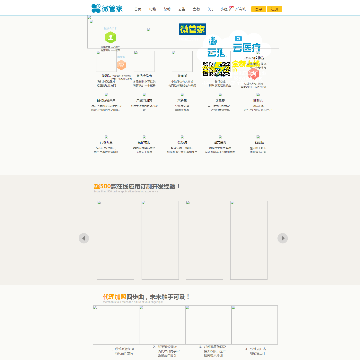Click the first yellow button in the header
Image resolution: width=360 pixels, height=360 pixels.
point(258,9)
